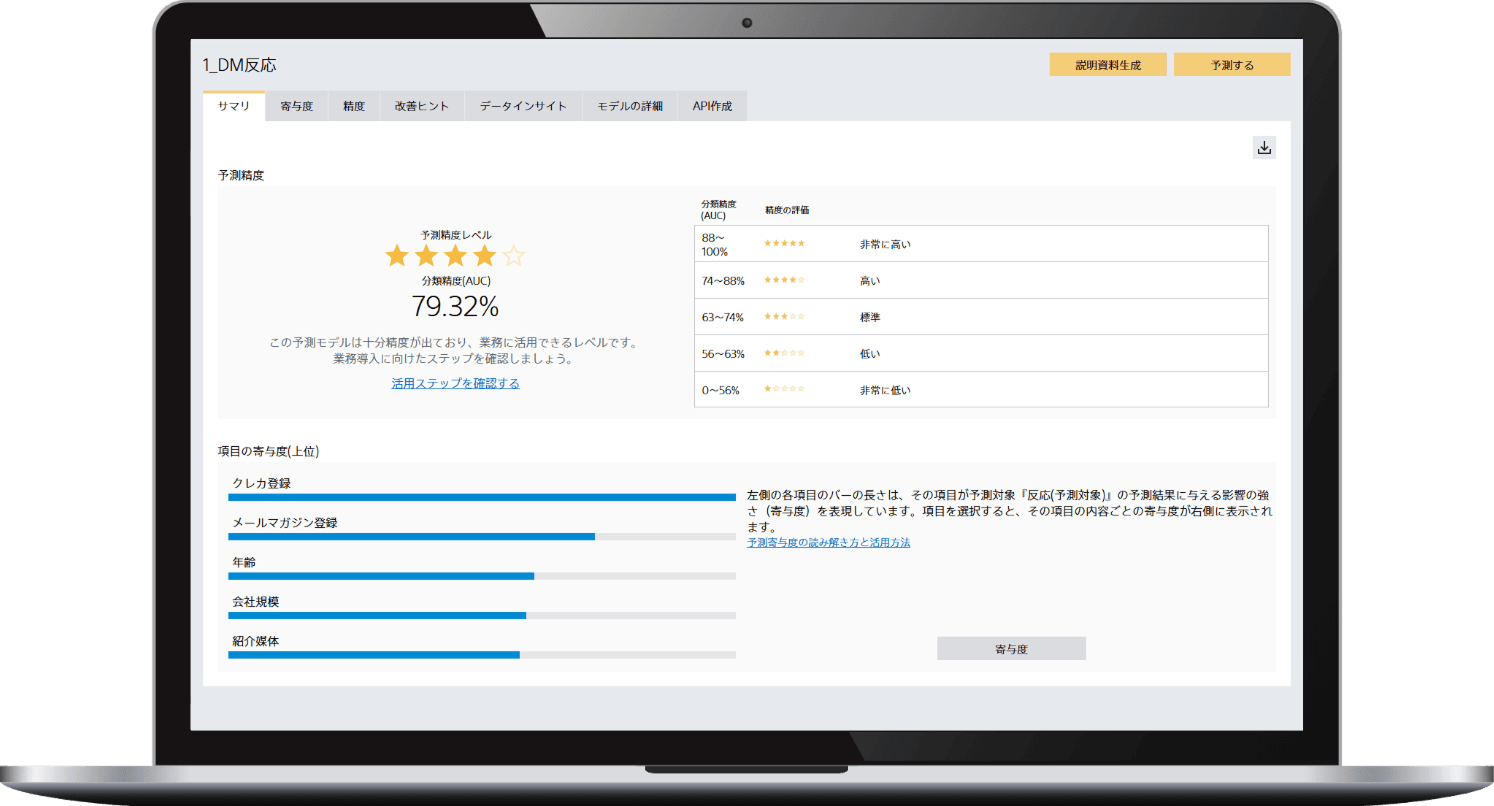
Task: Click the 予測する button
Action: point(1232,63)
